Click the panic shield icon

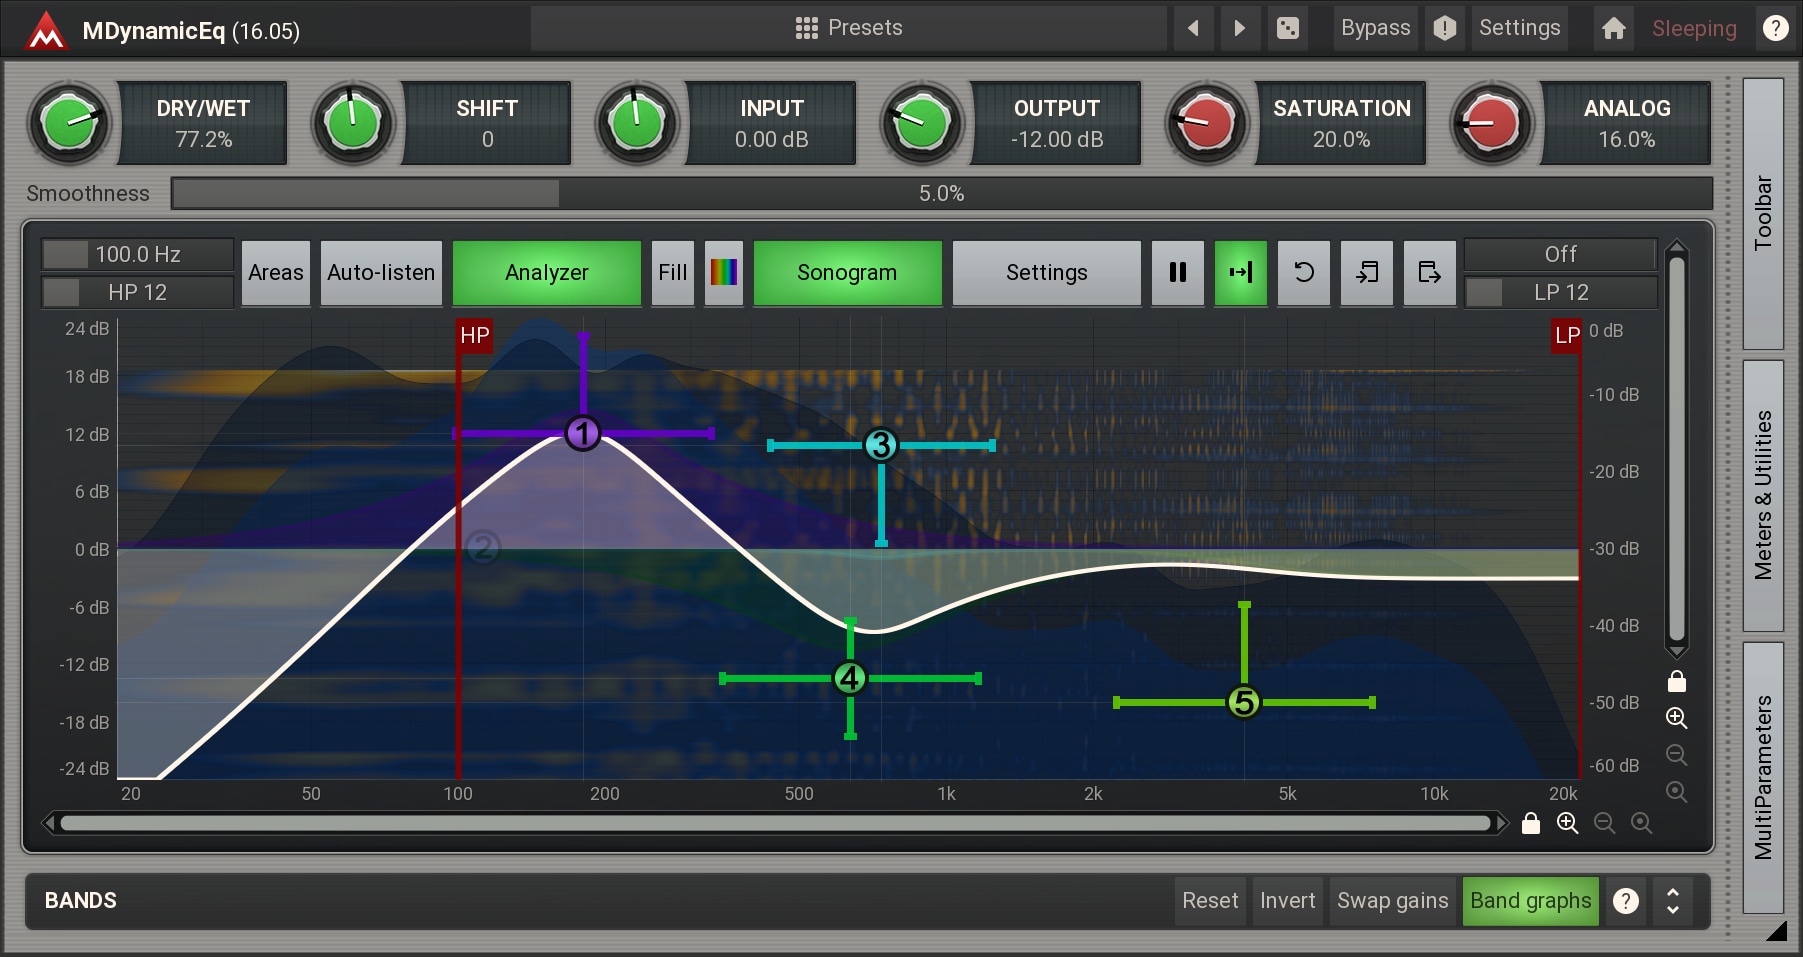point(1444,28)
